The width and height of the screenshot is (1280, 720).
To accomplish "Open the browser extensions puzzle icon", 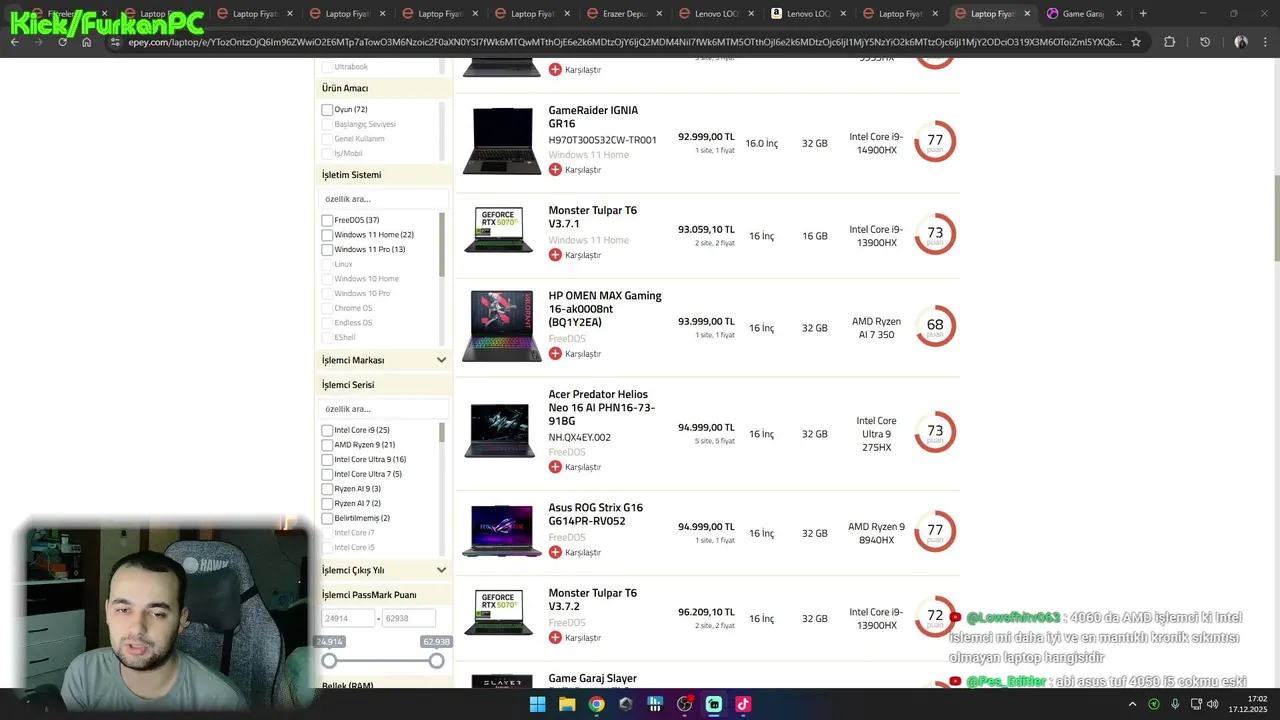I will [1169, 42].
